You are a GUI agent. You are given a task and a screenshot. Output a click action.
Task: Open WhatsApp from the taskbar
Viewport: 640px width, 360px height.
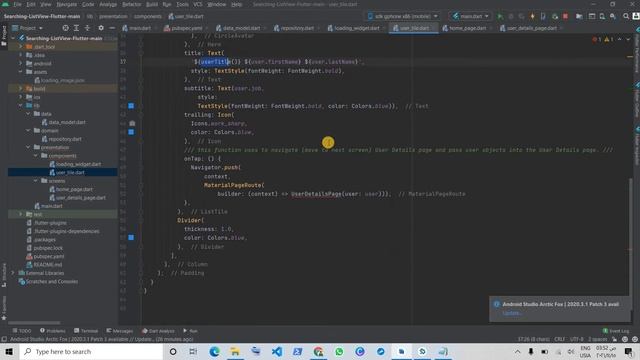coord(339,351)
